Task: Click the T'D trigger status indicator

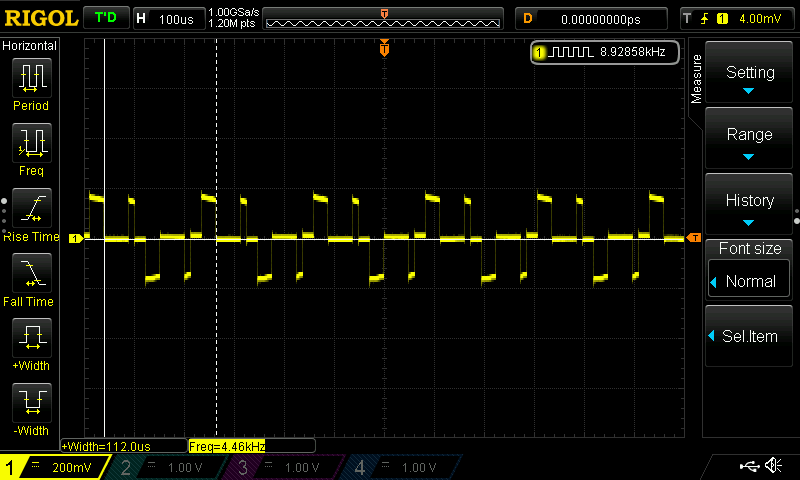Action: click(106, 18)
